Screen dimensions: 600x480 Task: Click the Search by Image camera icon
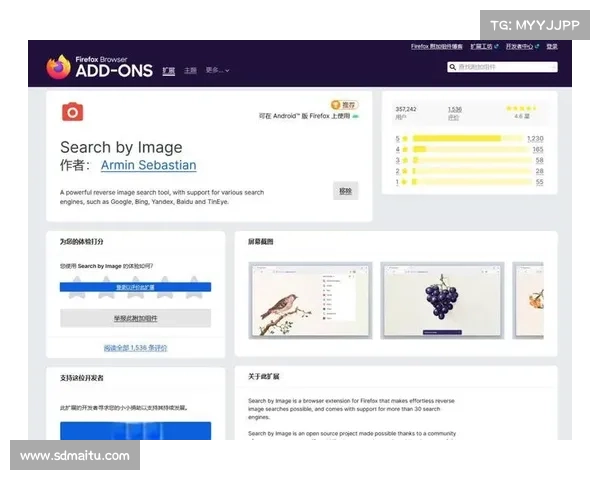click(x=72, y=111)
